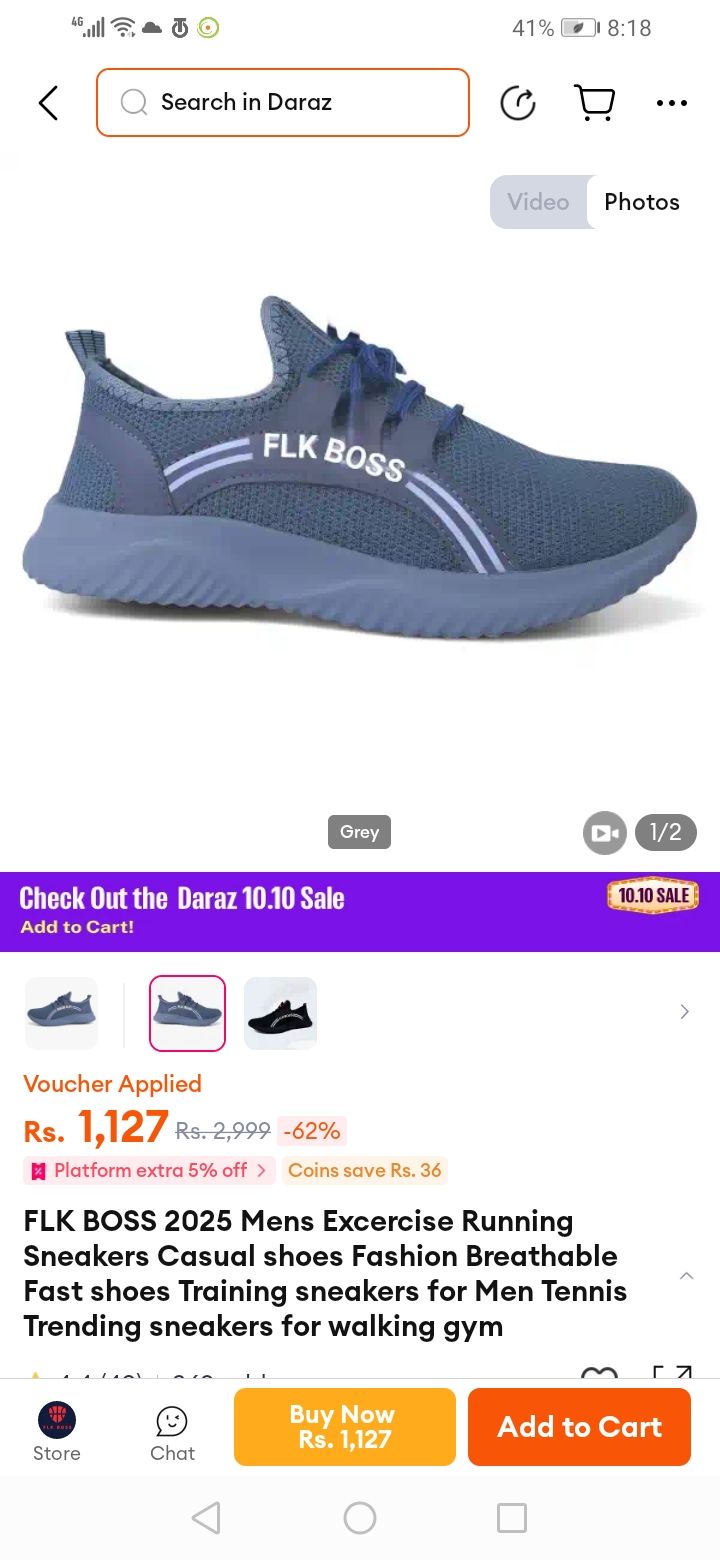Click Buy Now Rs. 1,127 button
Screen dimensions: 720x1560
coord(345,1427)
